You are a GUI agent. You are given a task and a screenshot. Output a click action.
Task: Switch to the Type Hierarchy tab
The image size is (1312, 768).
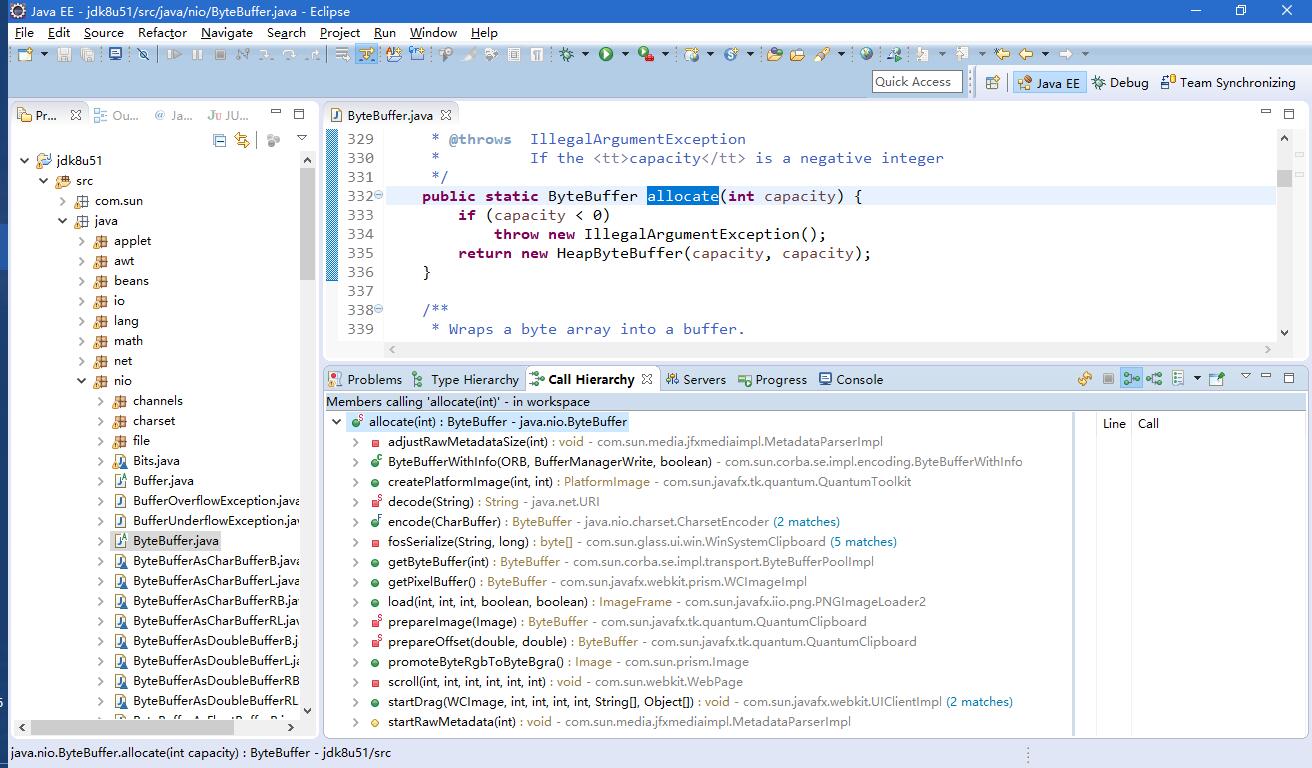465,379
